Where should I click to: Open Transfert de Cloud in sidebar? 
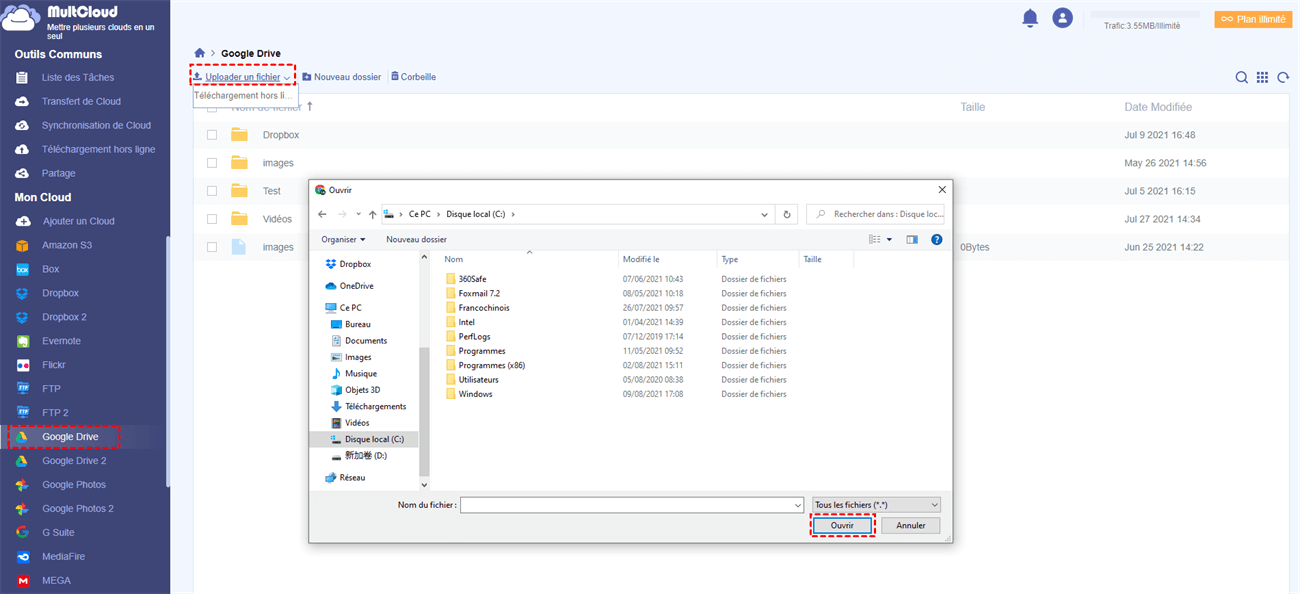(x=81, y=101)
